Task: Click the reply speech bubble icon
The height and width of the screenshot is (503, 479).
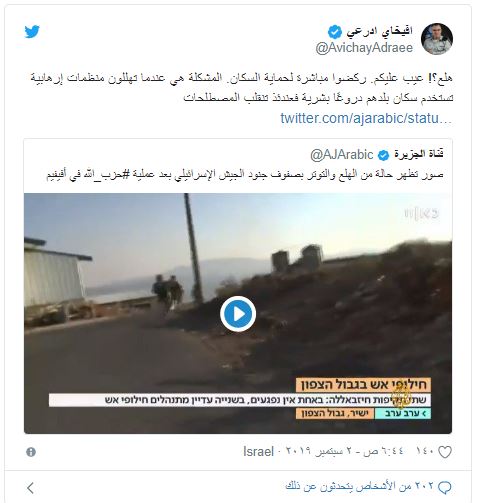Action: 444,488
